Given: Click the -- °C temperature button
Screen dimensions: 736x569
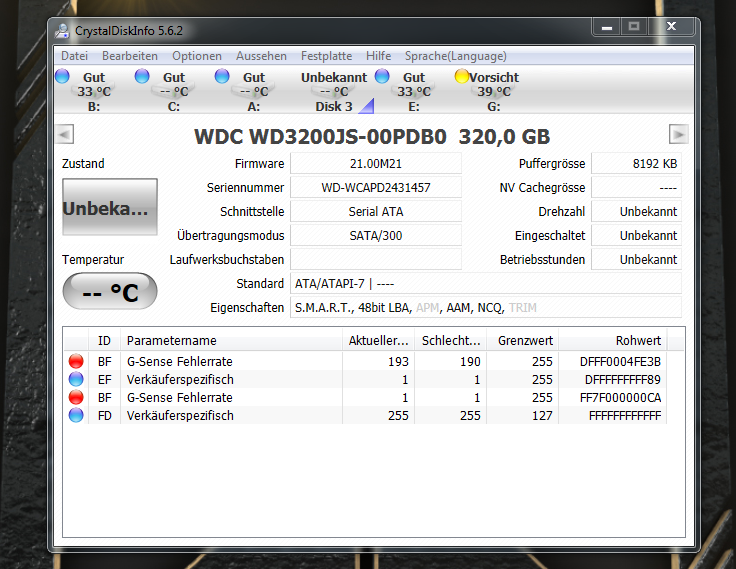Looking at the screenshot, I should coord(110,291).
